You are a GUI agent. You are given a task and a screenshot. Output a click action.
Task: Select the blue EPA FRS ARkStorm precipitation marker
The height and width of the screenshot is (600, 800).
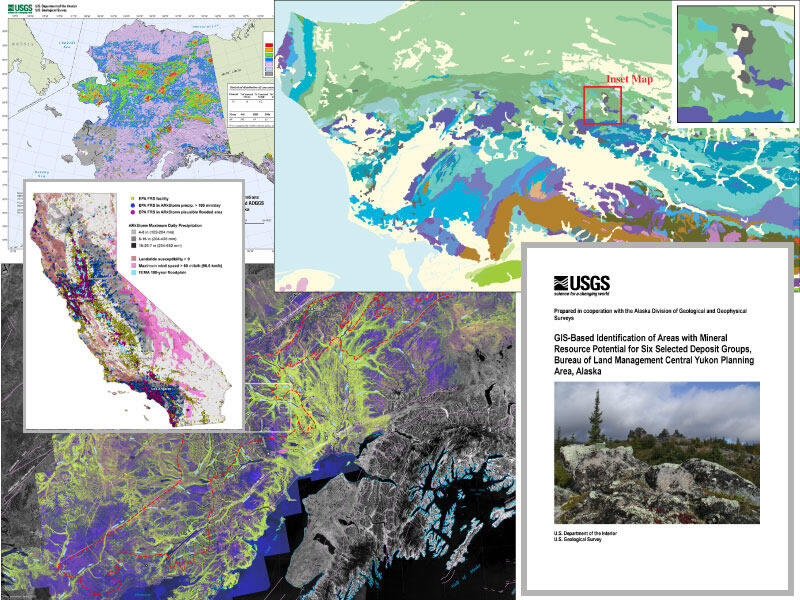click(x=132, y=206)
